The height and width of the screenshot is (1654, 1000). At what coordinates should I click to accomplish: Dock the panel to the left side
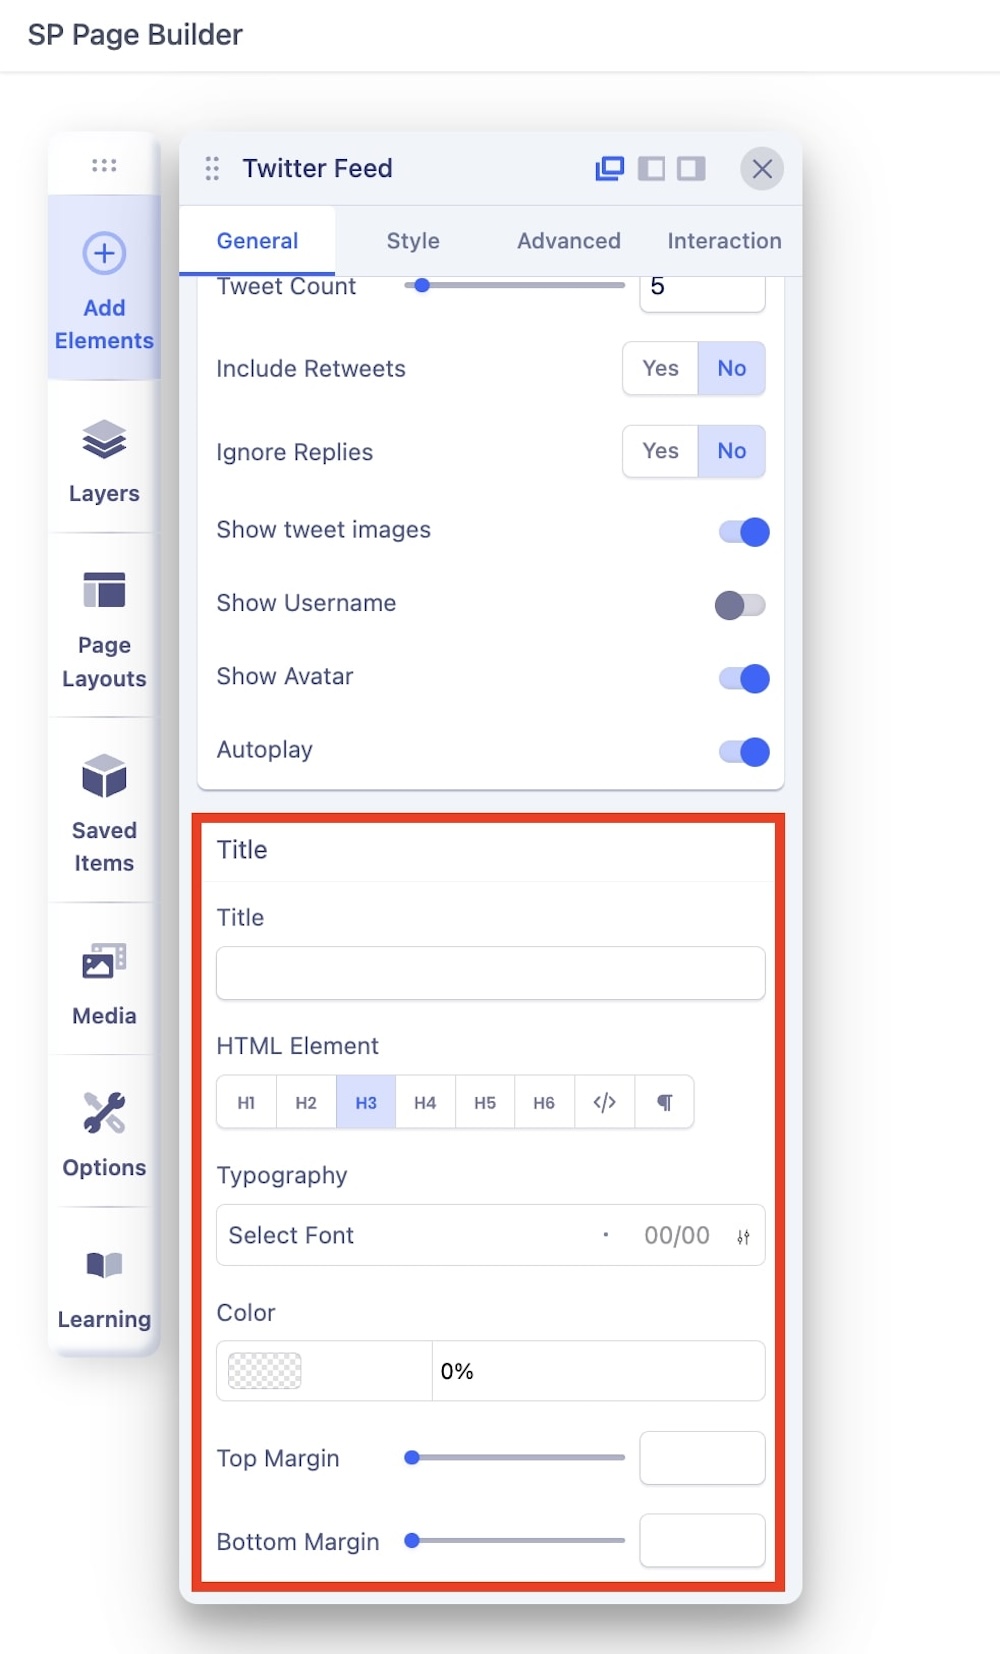[651, 168]
